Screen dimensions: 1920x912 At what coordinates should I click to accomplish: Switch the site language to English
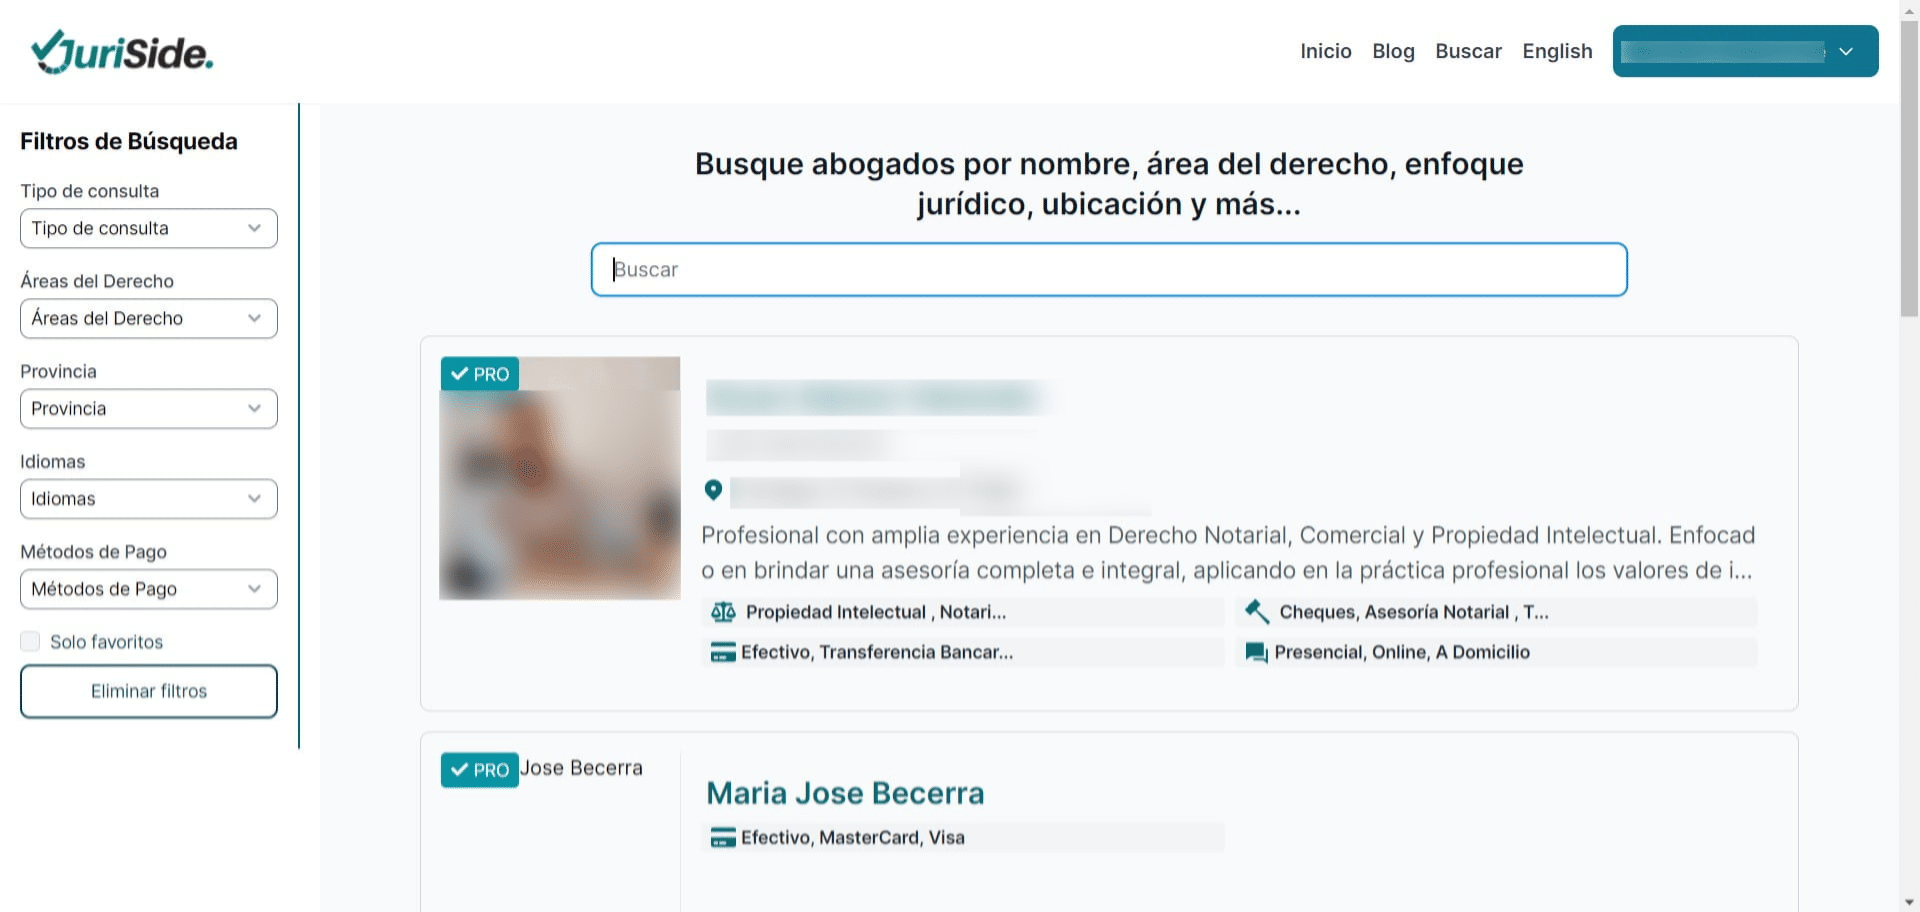click(1557, 51)
